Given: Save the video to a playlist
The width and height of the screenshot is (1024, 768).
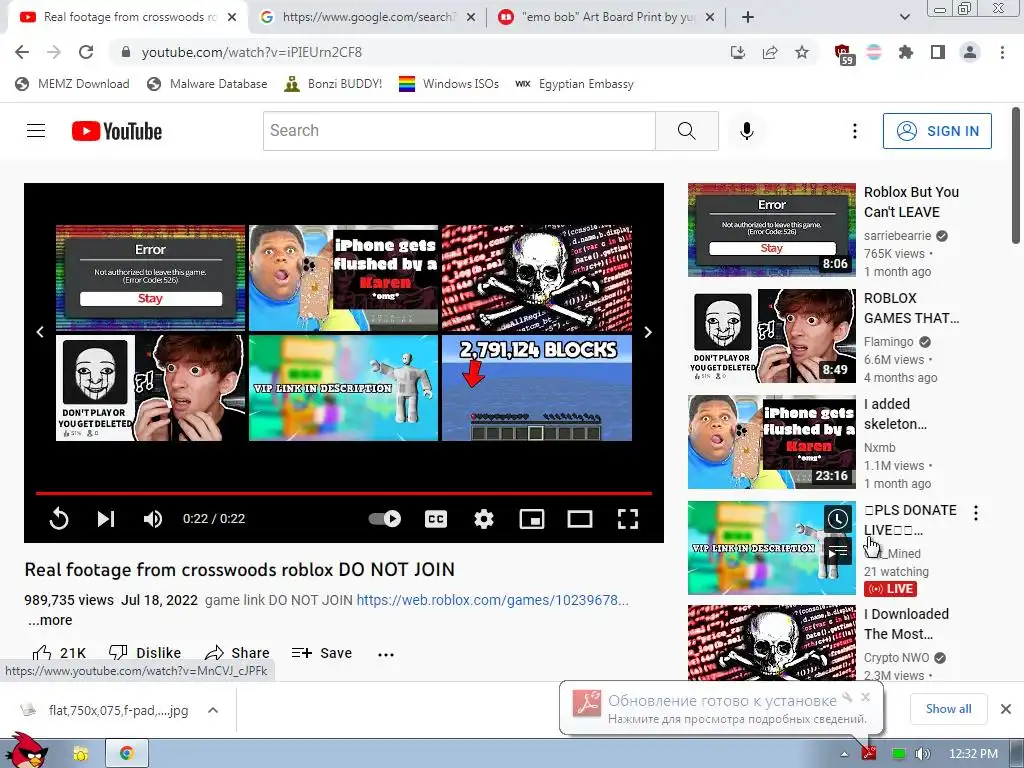Looking at the screenshot, I should click(322, 653).
